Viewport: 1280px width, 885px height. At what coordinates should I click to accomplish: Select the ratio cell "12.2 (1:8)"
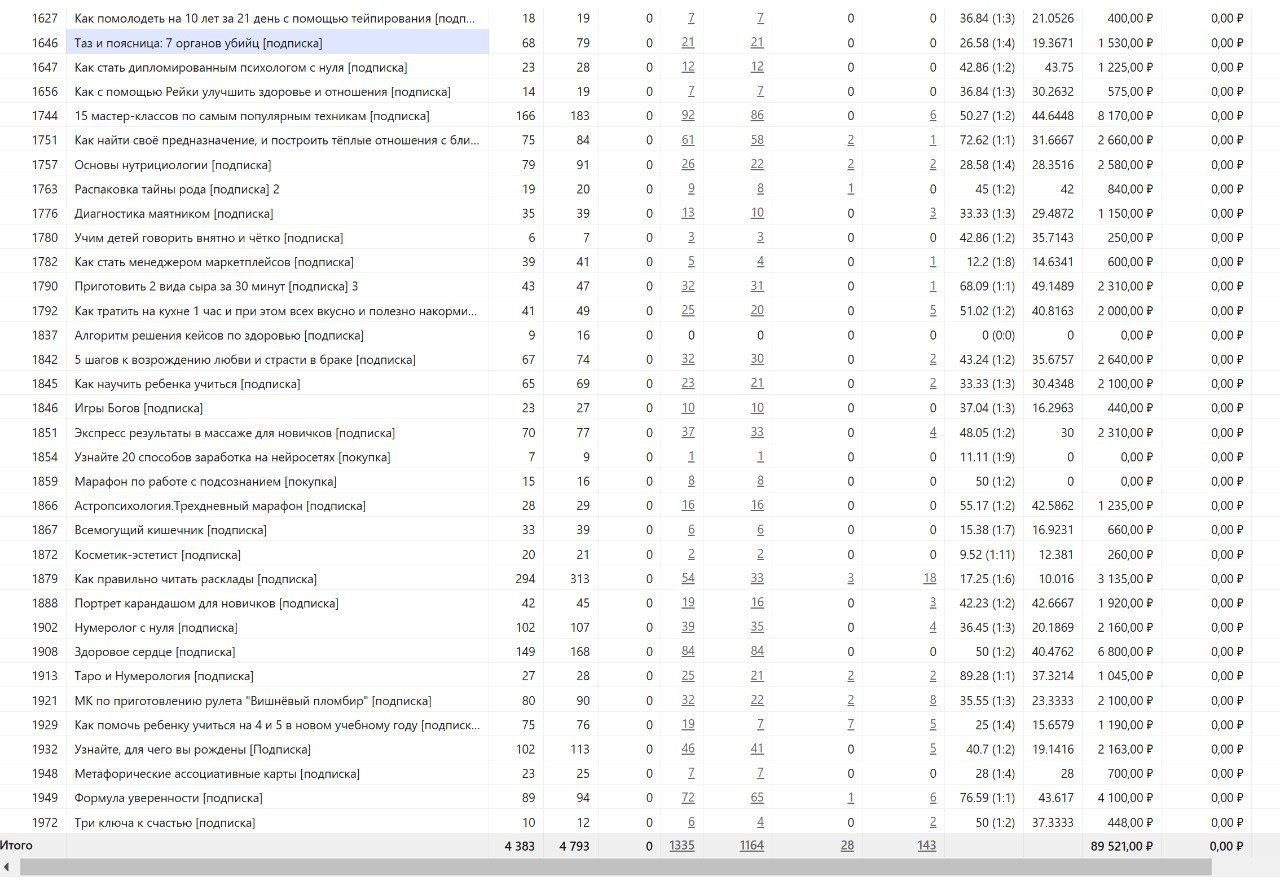[x=989, y=262]
